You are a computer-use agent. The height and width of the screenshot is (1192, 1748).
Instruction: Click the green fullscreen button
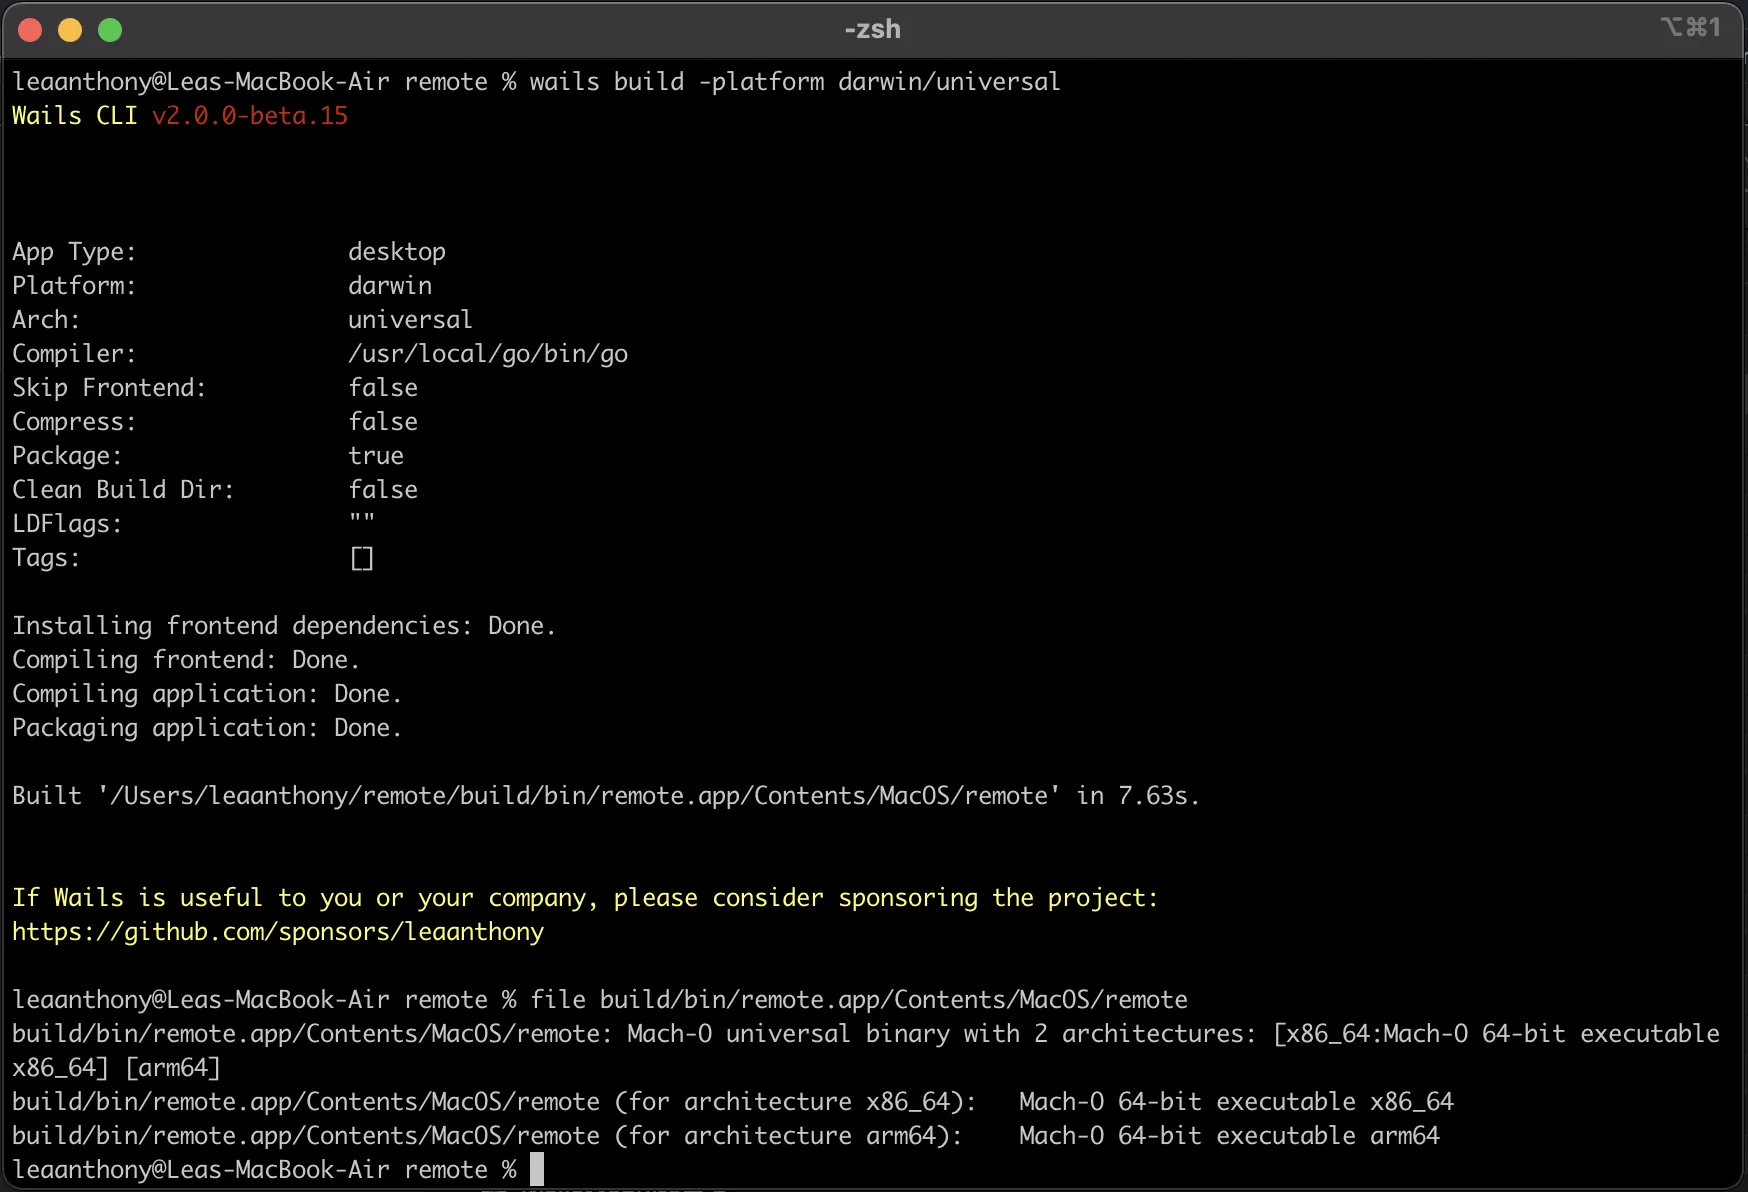110,29
